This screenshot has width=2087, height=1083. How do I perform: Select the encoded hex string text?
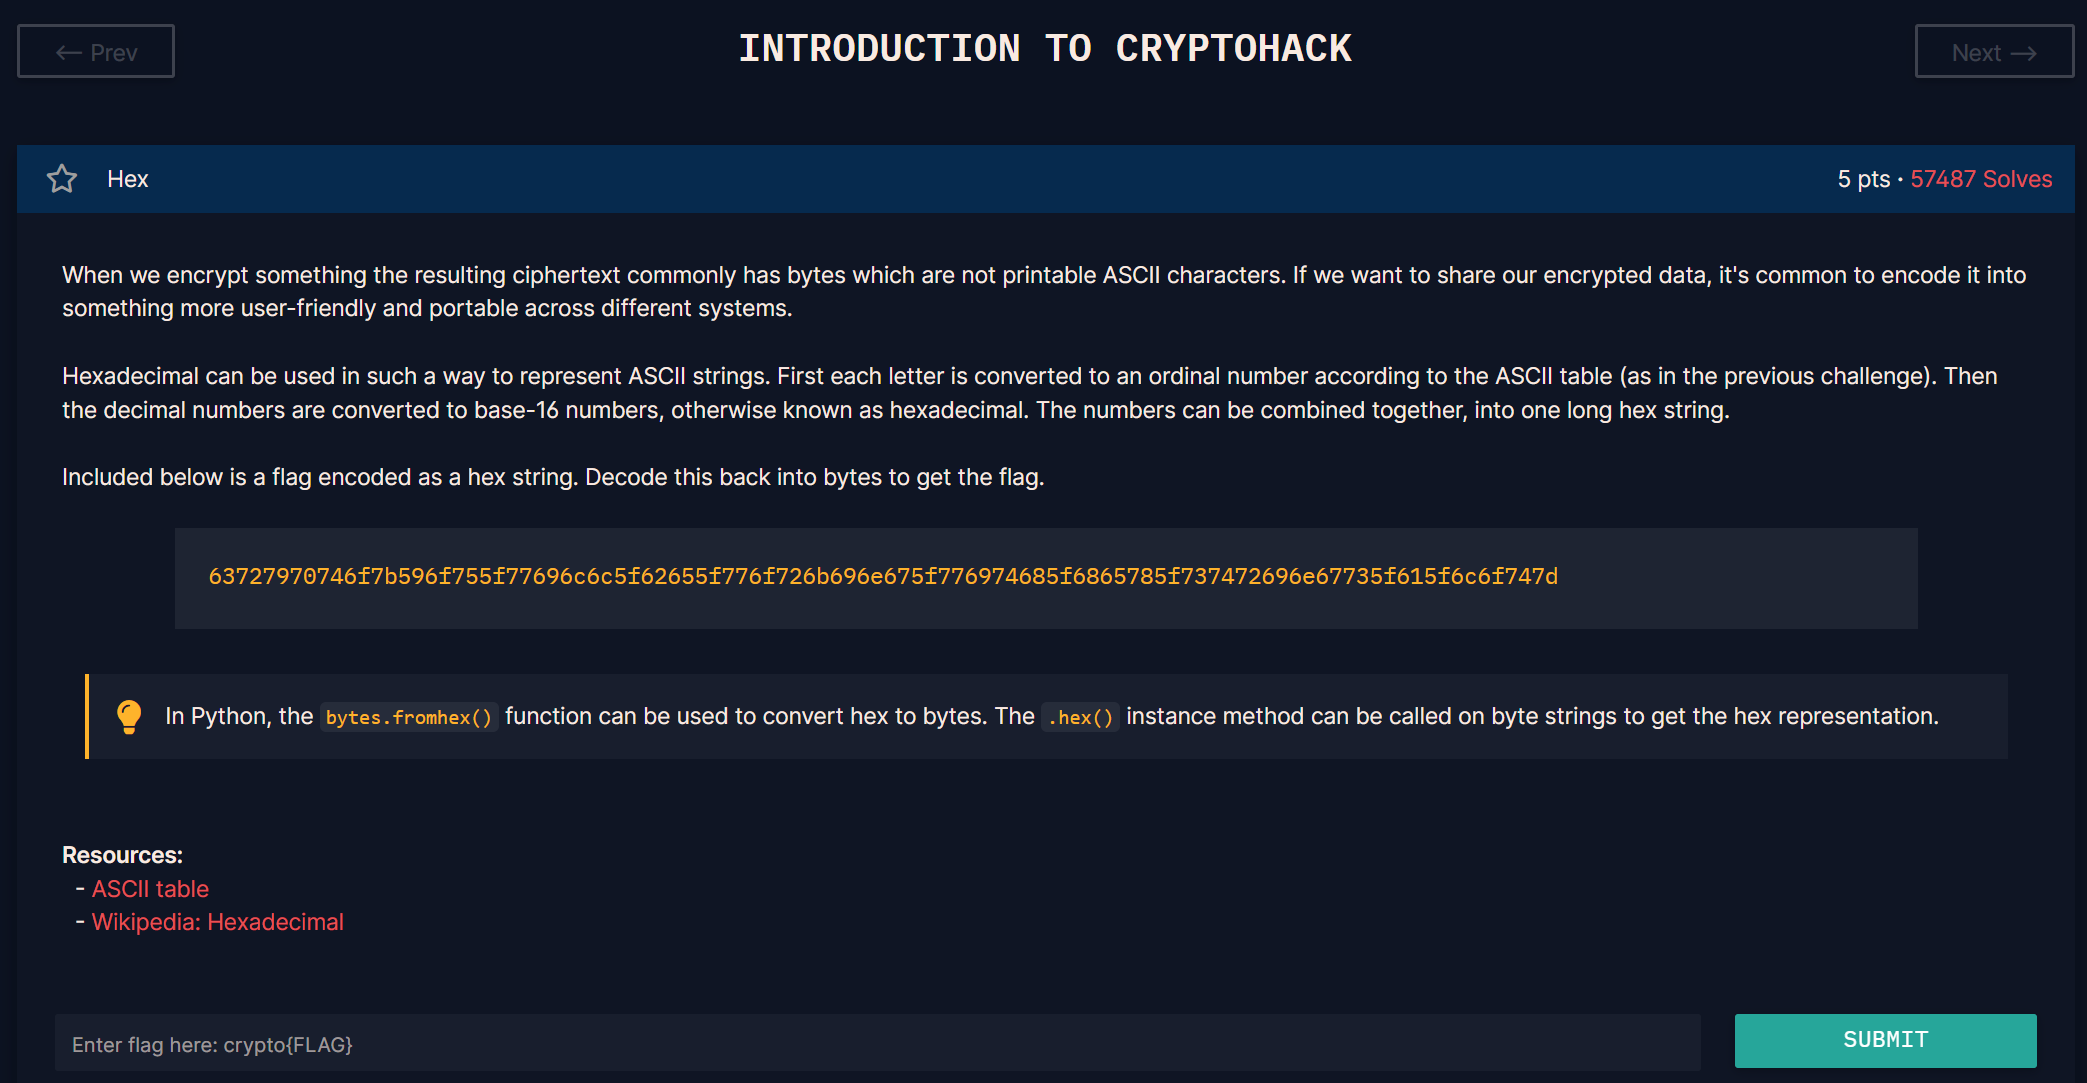(883, 576)
